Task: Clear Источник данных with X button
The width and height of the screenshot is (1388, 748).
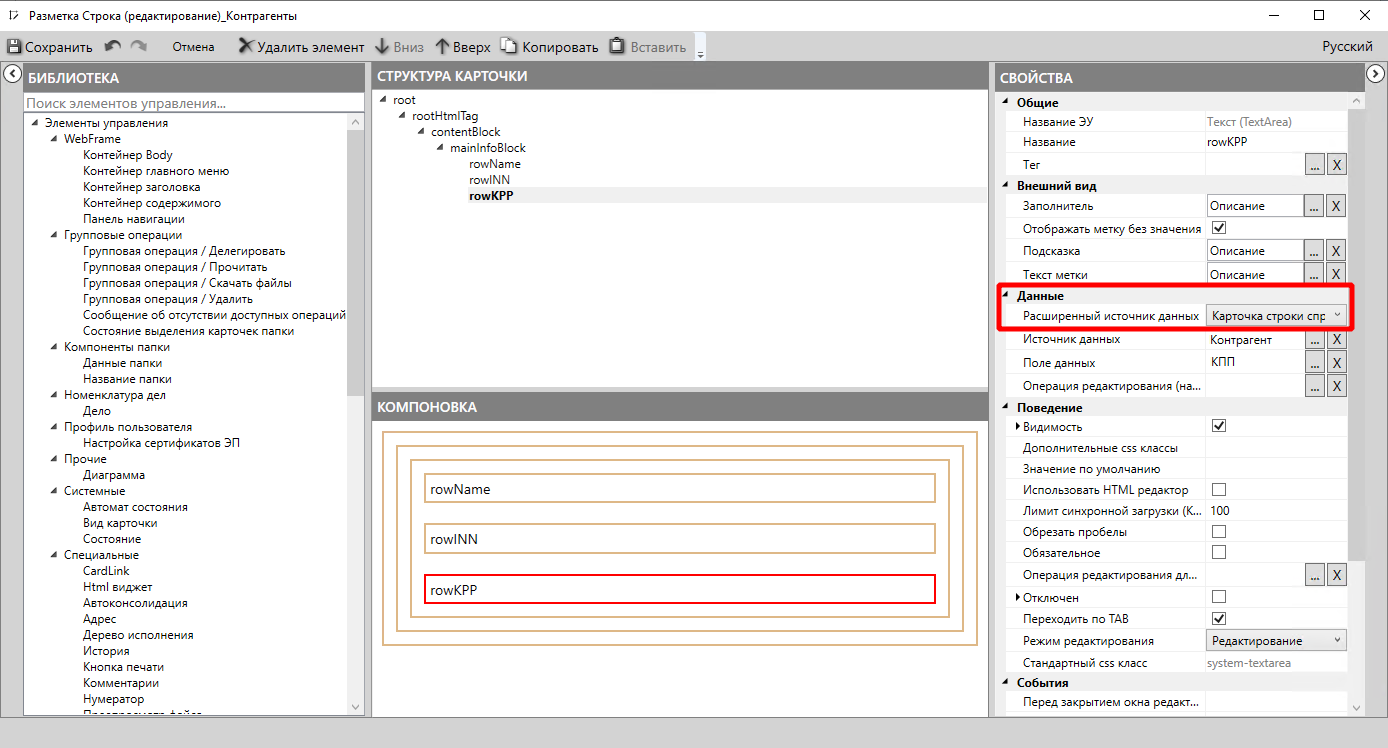Action: point(1336,340)
